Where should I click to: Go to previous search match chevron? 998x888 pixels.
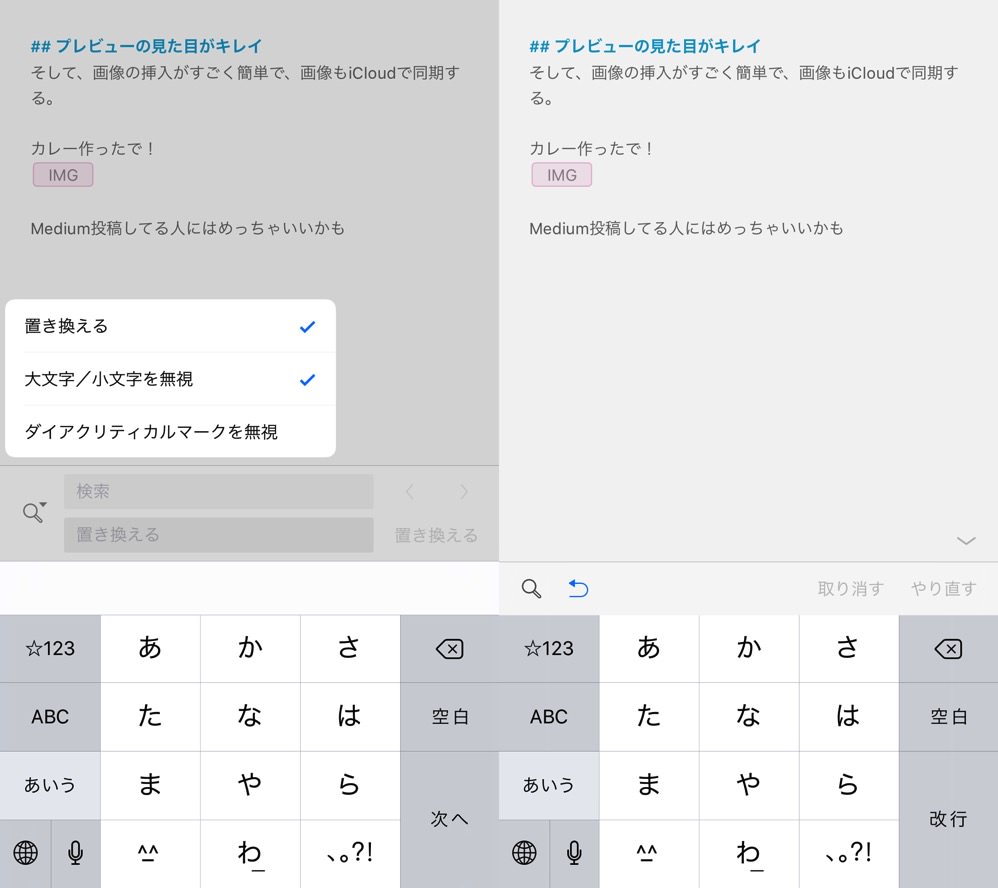pos(409,492)
